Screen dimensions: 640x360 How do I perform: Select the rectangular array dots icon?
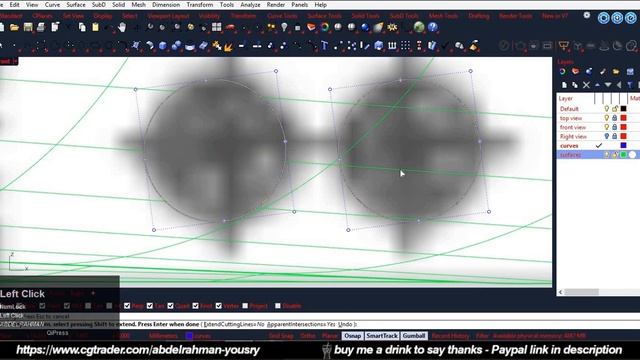click(405, 46)
